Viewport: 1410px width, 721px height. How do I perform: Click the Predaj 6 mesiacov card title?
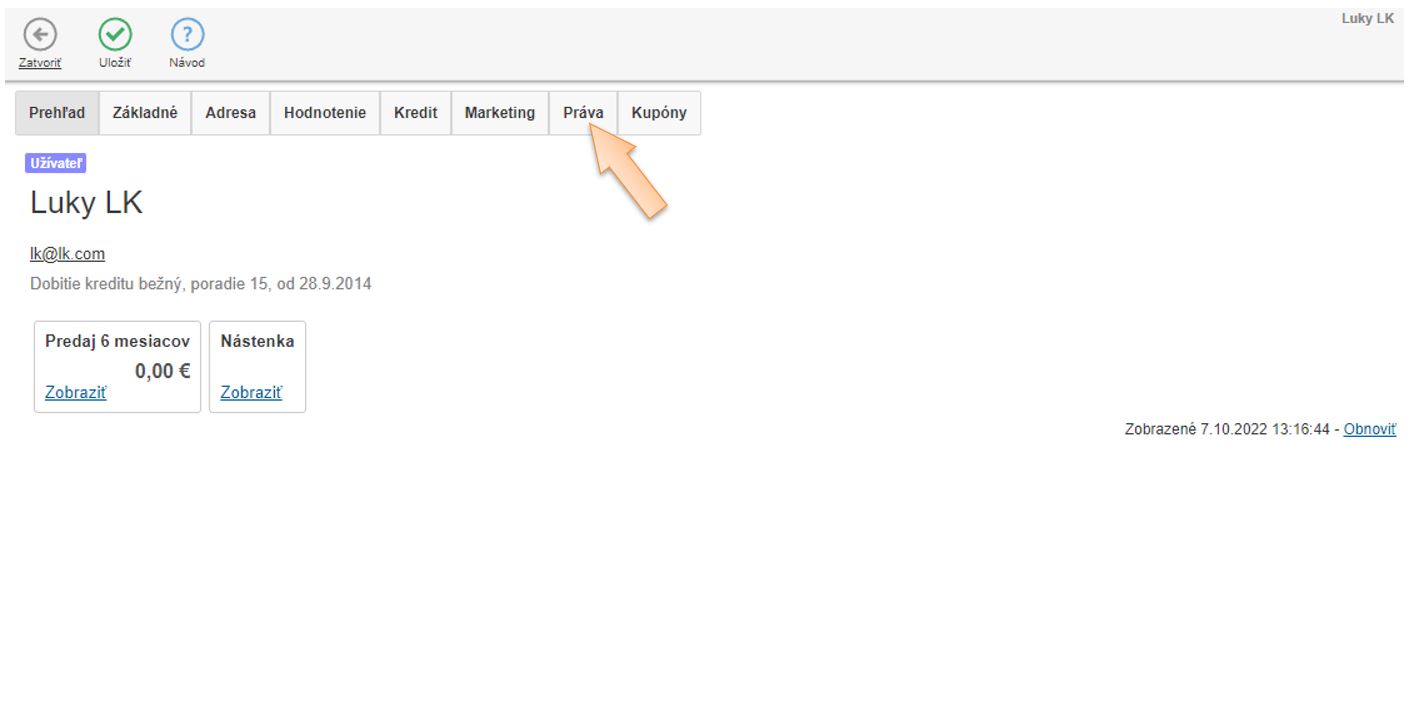[x=117, y=341]
